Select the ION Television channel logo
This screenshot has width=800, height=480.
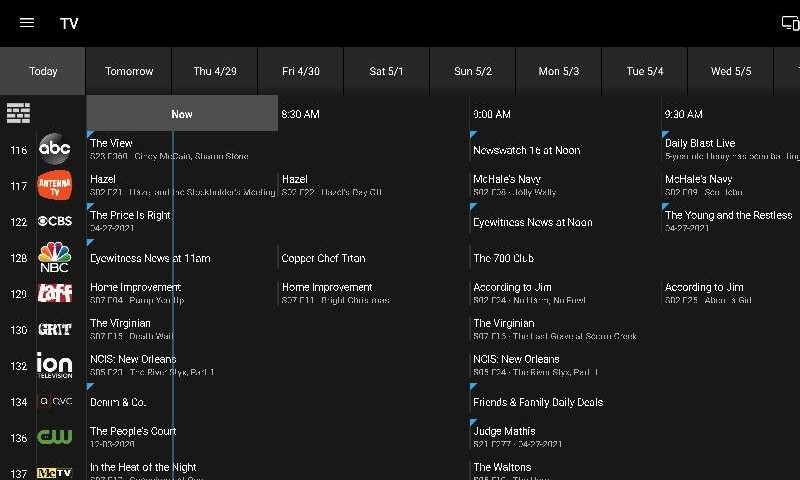pos(55,365)
